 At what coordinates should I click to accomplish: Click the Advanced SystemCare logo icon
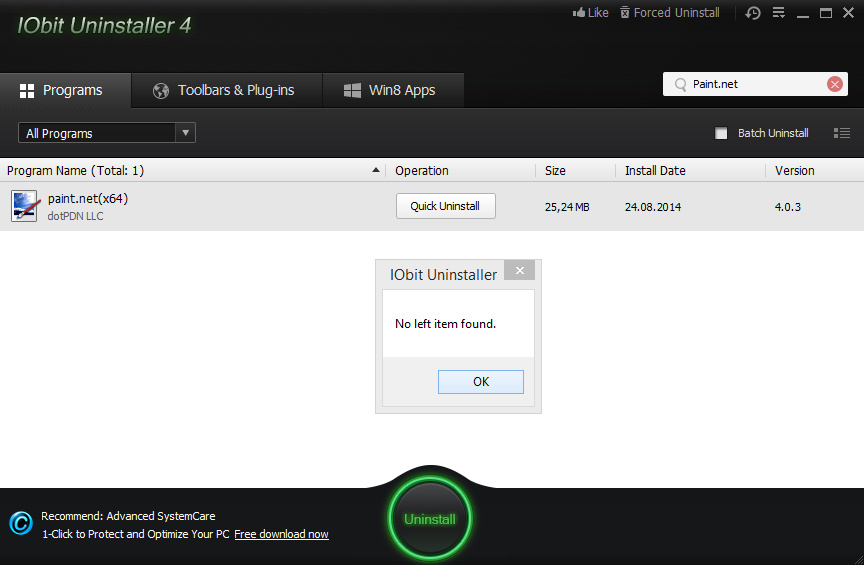(x=21, y=523)
